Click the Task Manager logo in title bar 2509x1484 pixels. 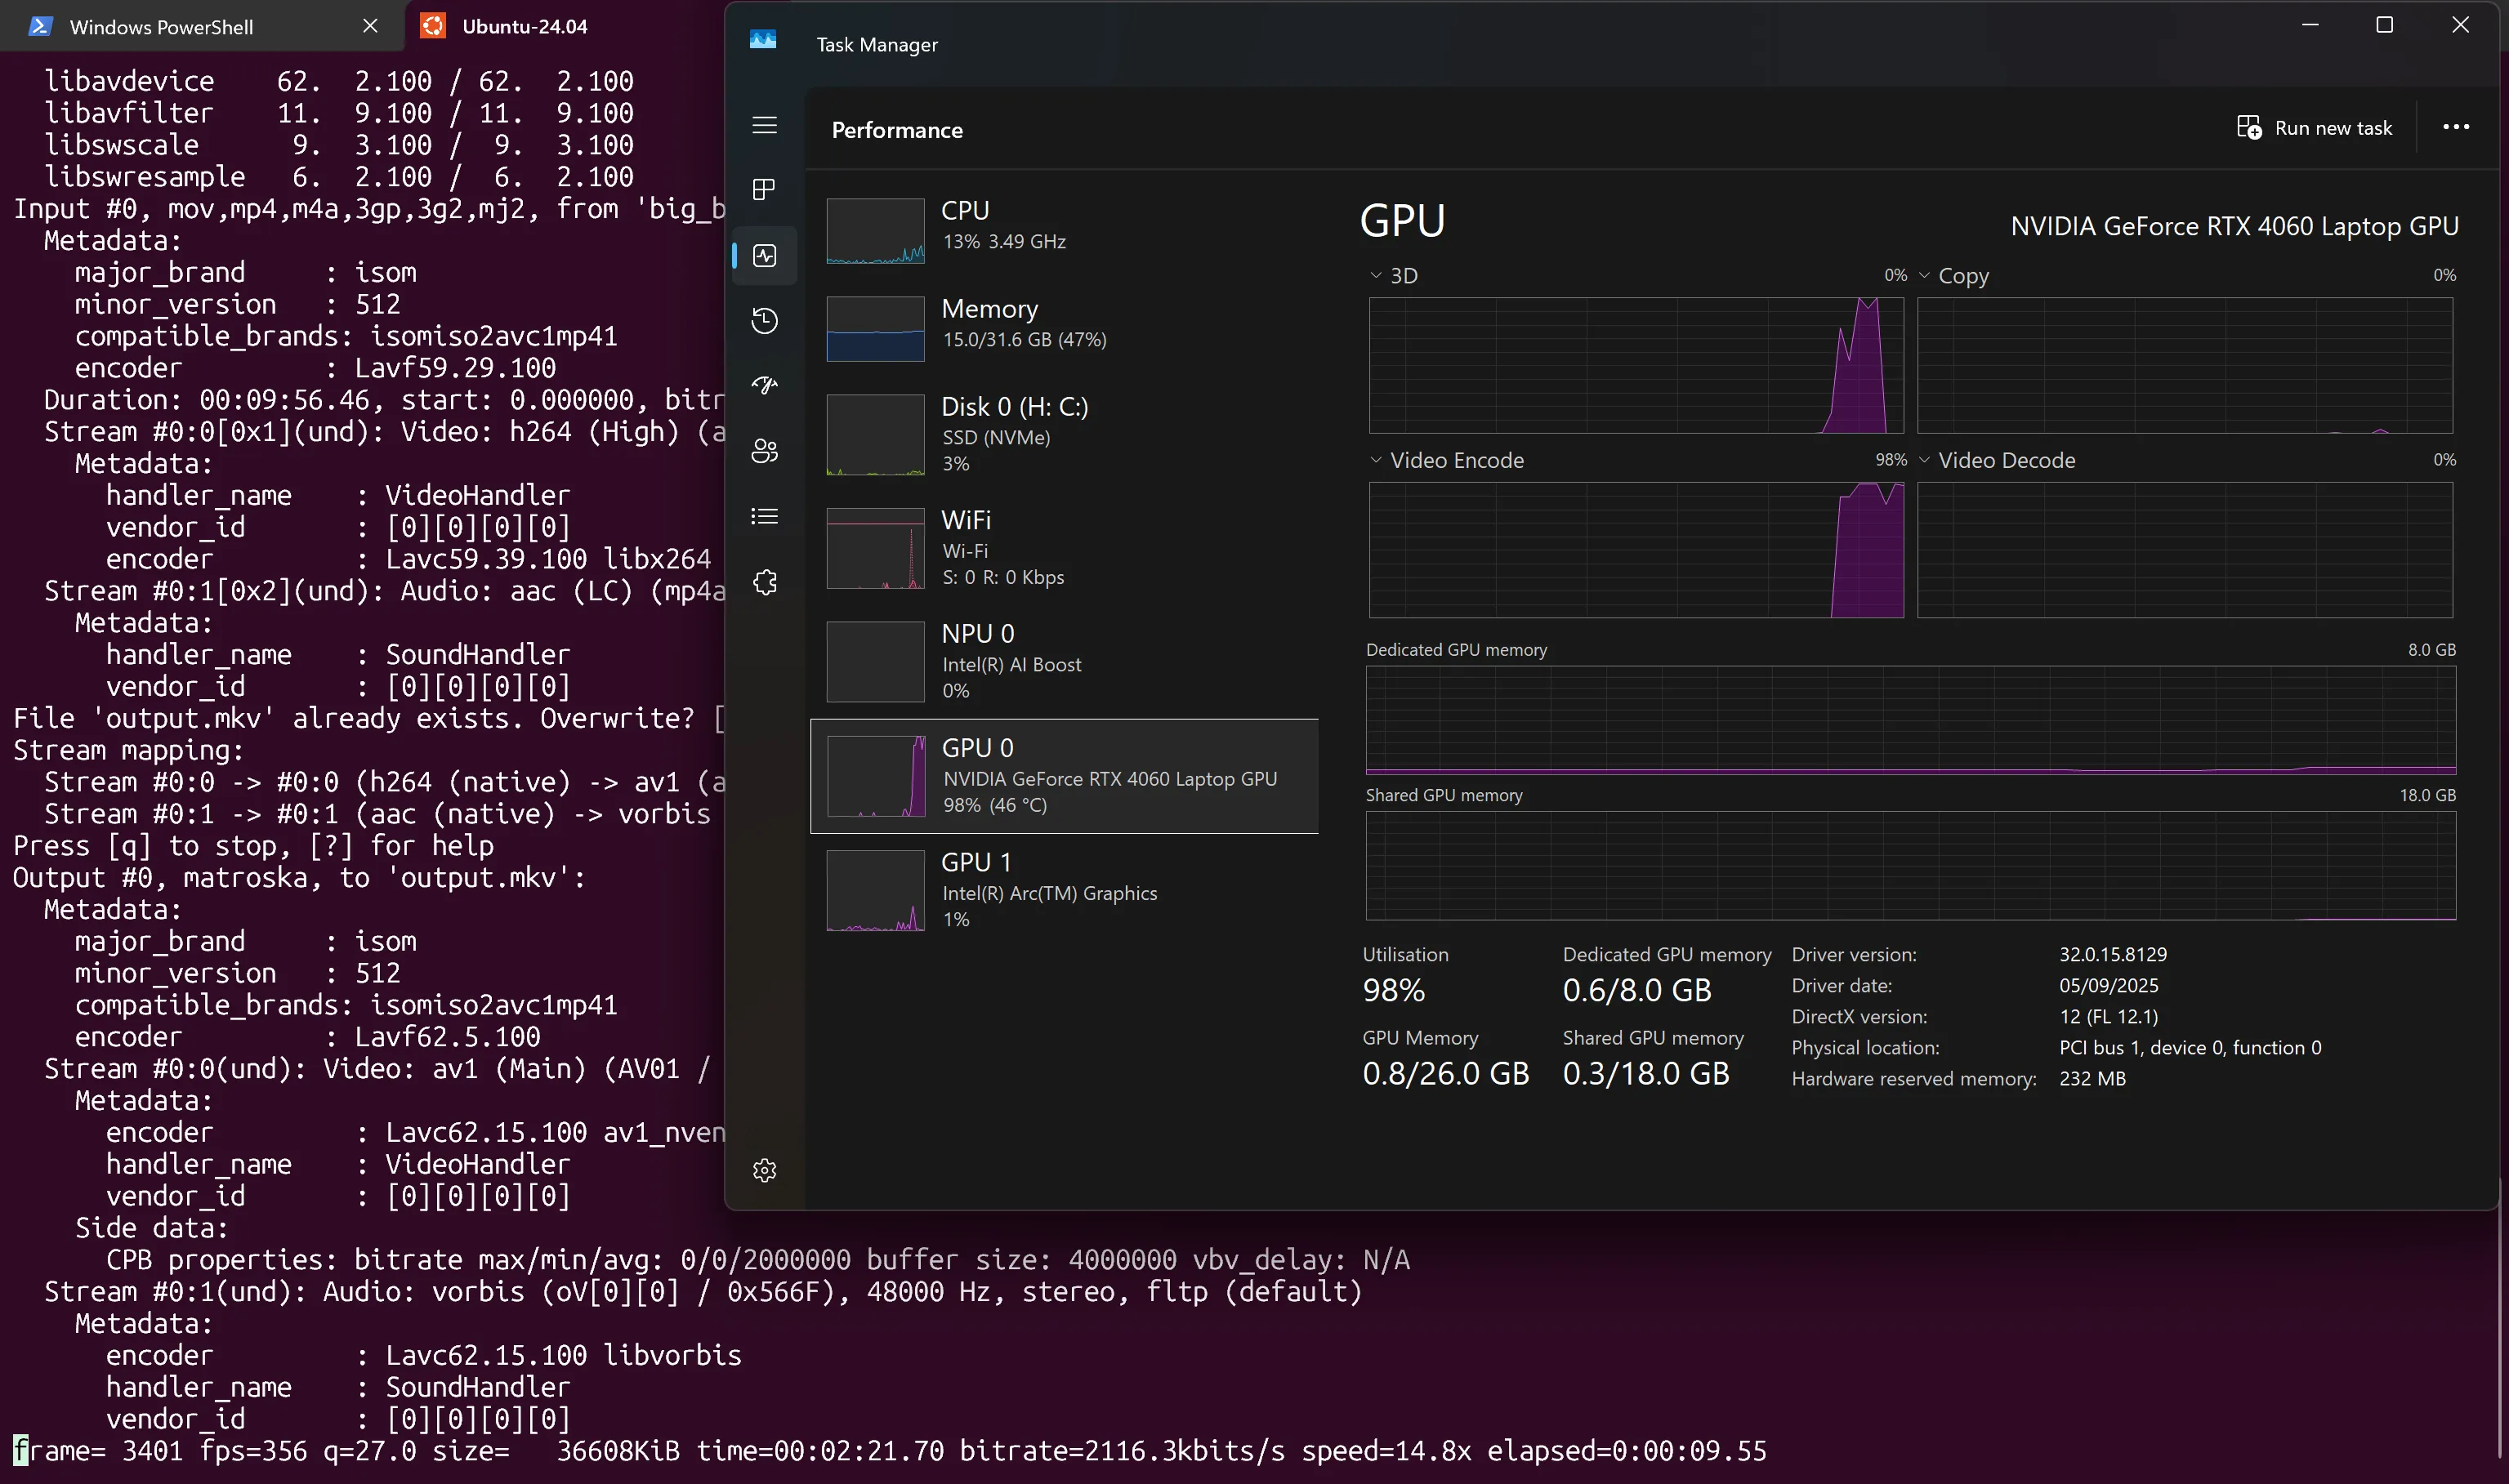762,41
